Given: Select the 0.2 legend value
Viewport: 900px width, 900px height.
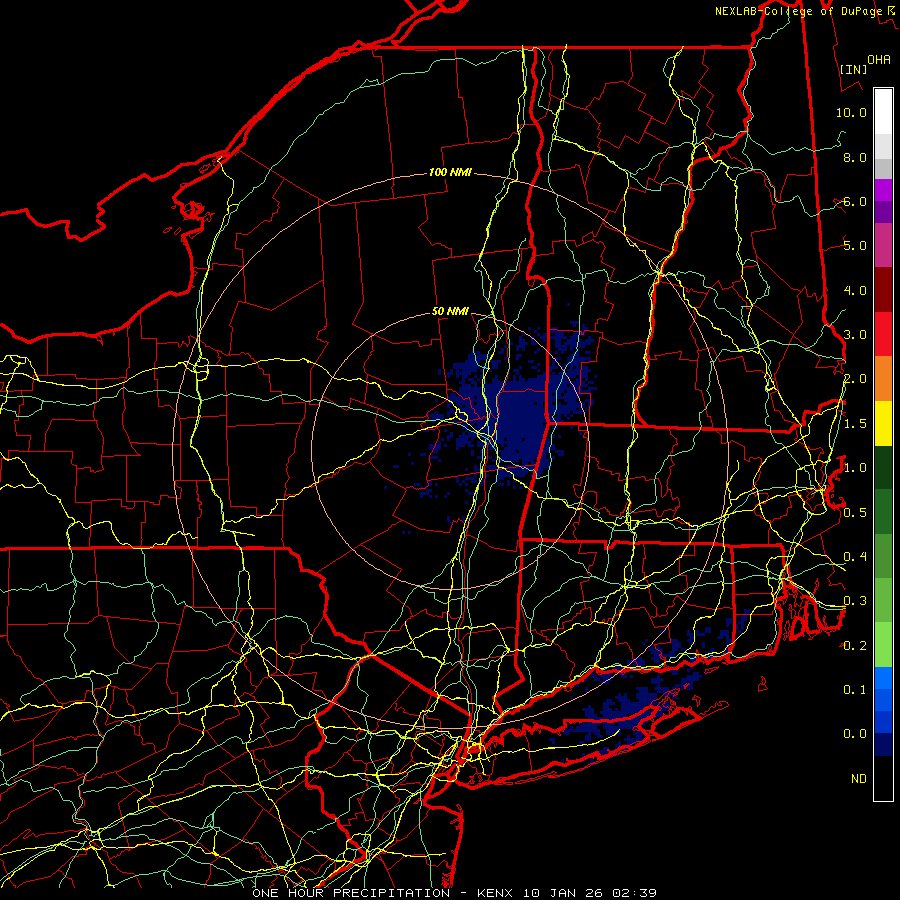Looking at the screenshot, I should 855,646.
